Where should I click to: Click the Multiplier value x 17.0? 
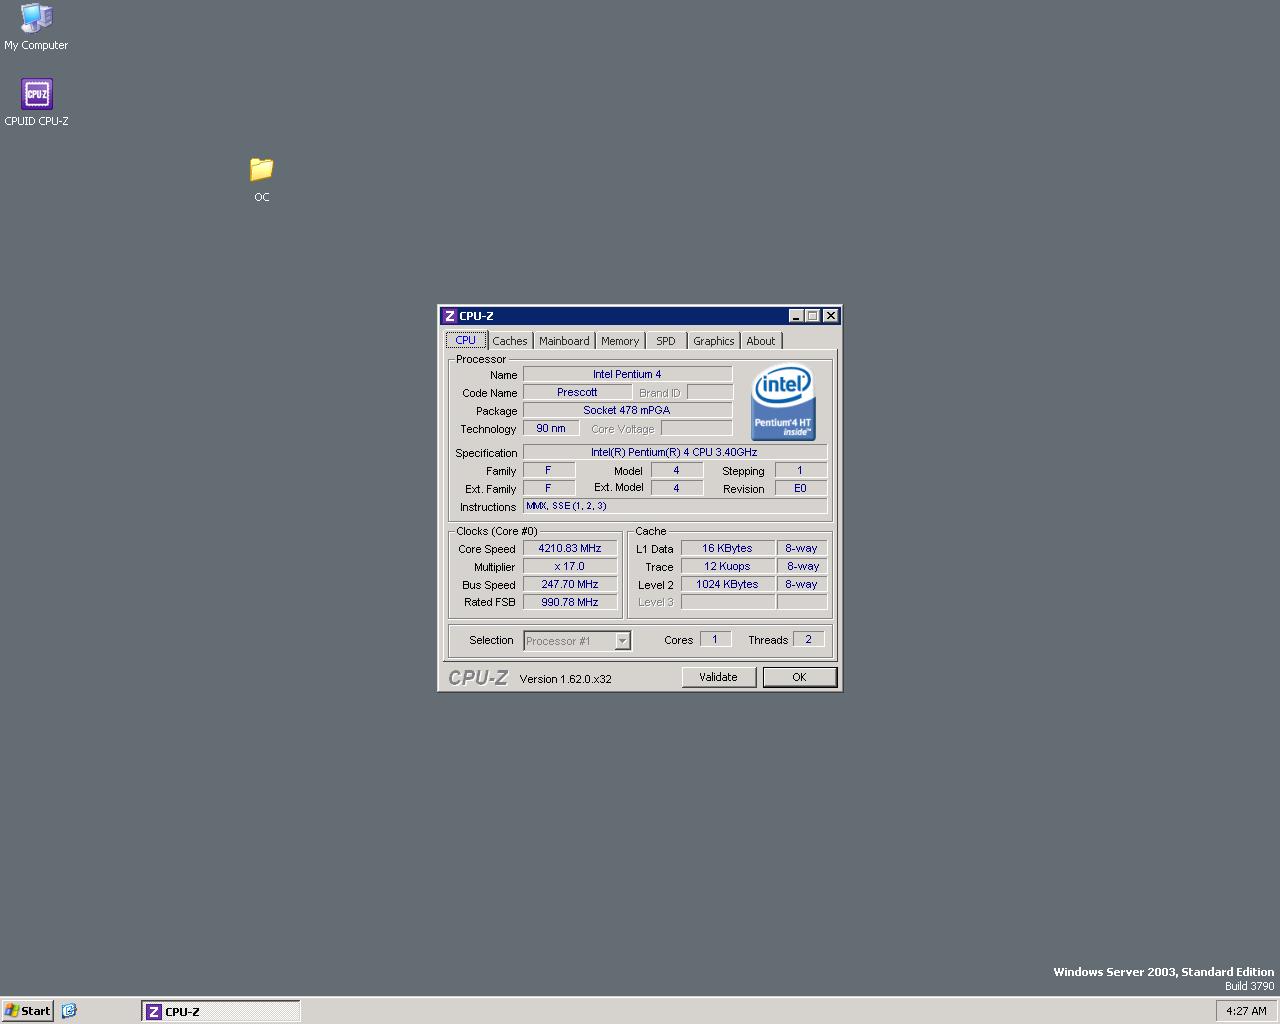(570, 566)
